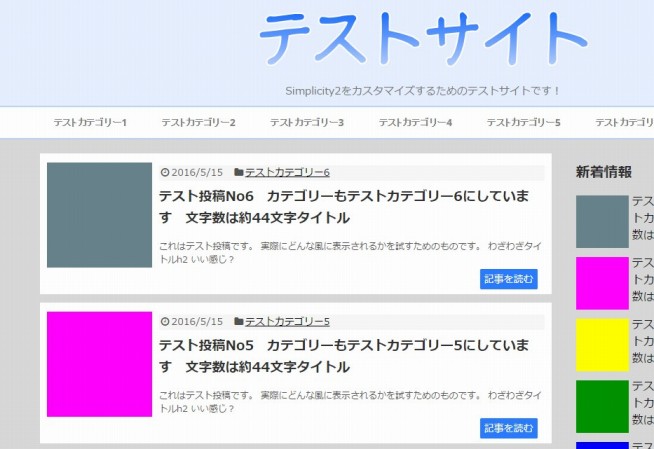The image size is (654, 449).
Task: Select the green thumbnail in 新着情報 sidebar
Action: [x=602, y=406]
